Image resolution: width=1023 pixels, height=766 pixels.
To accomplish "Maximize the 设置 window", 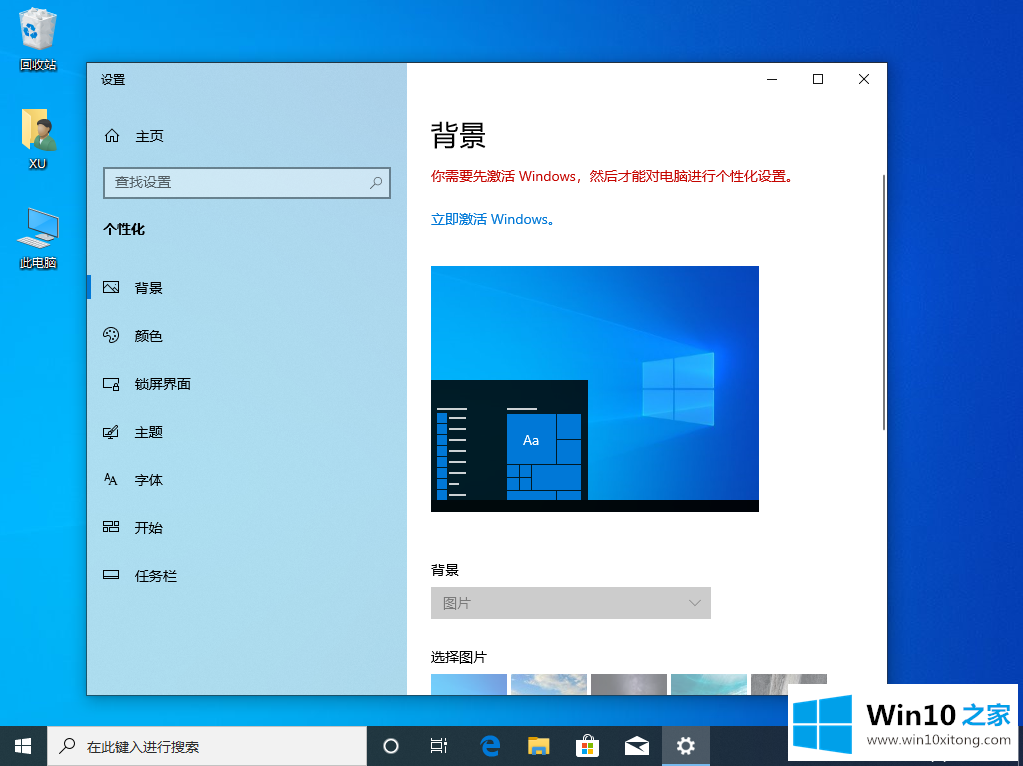I will tap(817, 79).
